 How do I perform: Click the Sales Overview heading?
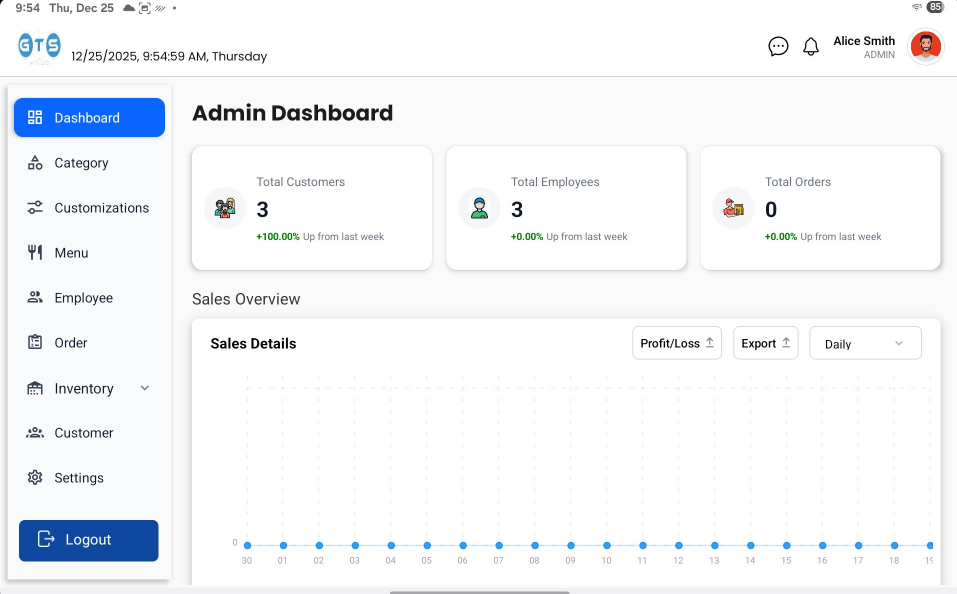pyautogui.click(x=246, y=299)
